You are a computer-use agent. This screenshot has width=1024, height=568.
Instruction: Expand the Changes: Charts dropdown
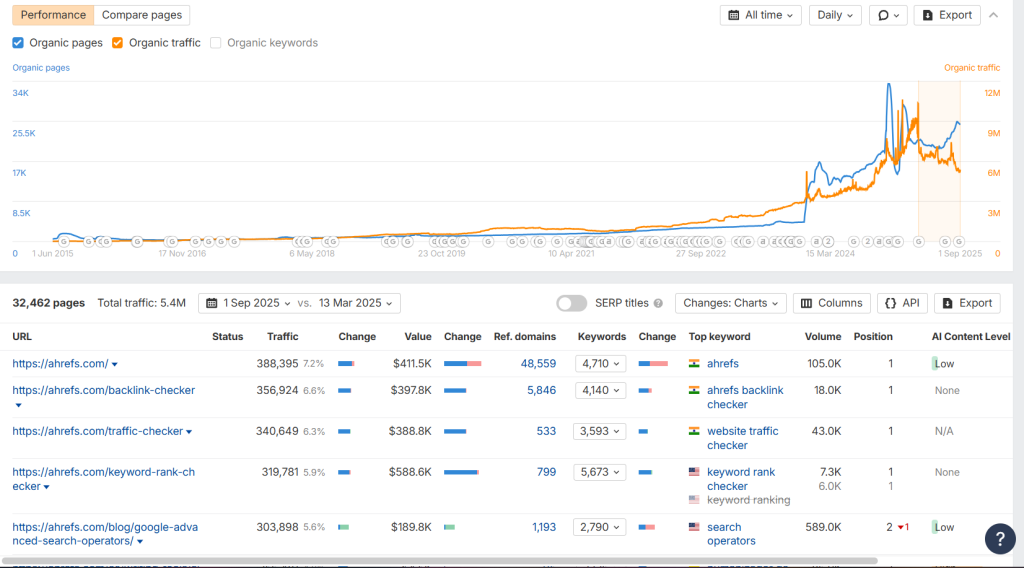[730, 303]
